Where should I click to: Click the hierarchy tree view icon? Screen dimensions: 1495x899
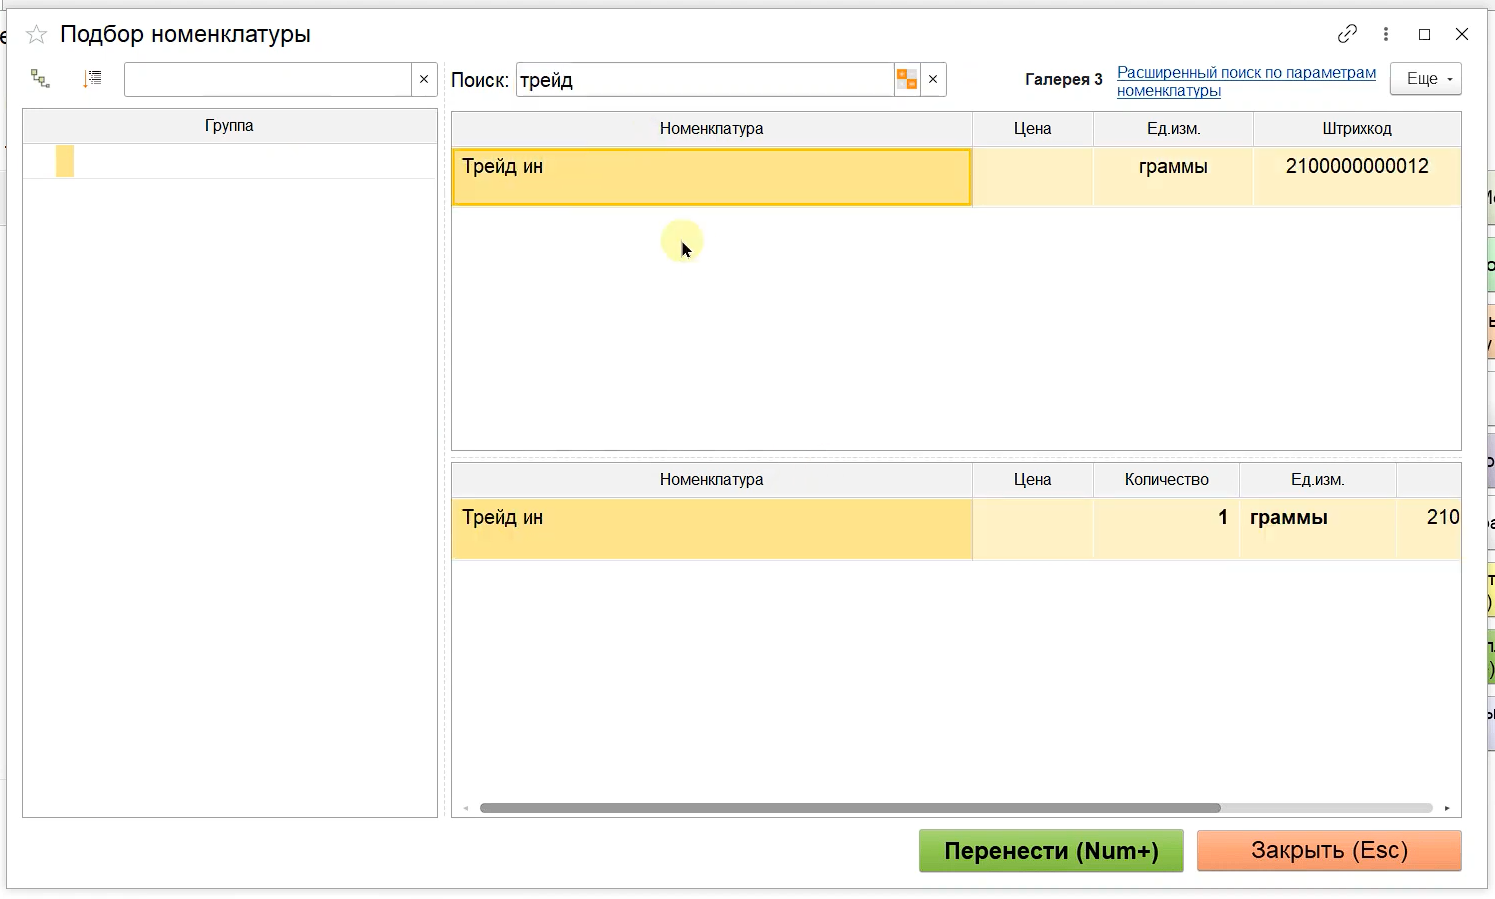40,79
